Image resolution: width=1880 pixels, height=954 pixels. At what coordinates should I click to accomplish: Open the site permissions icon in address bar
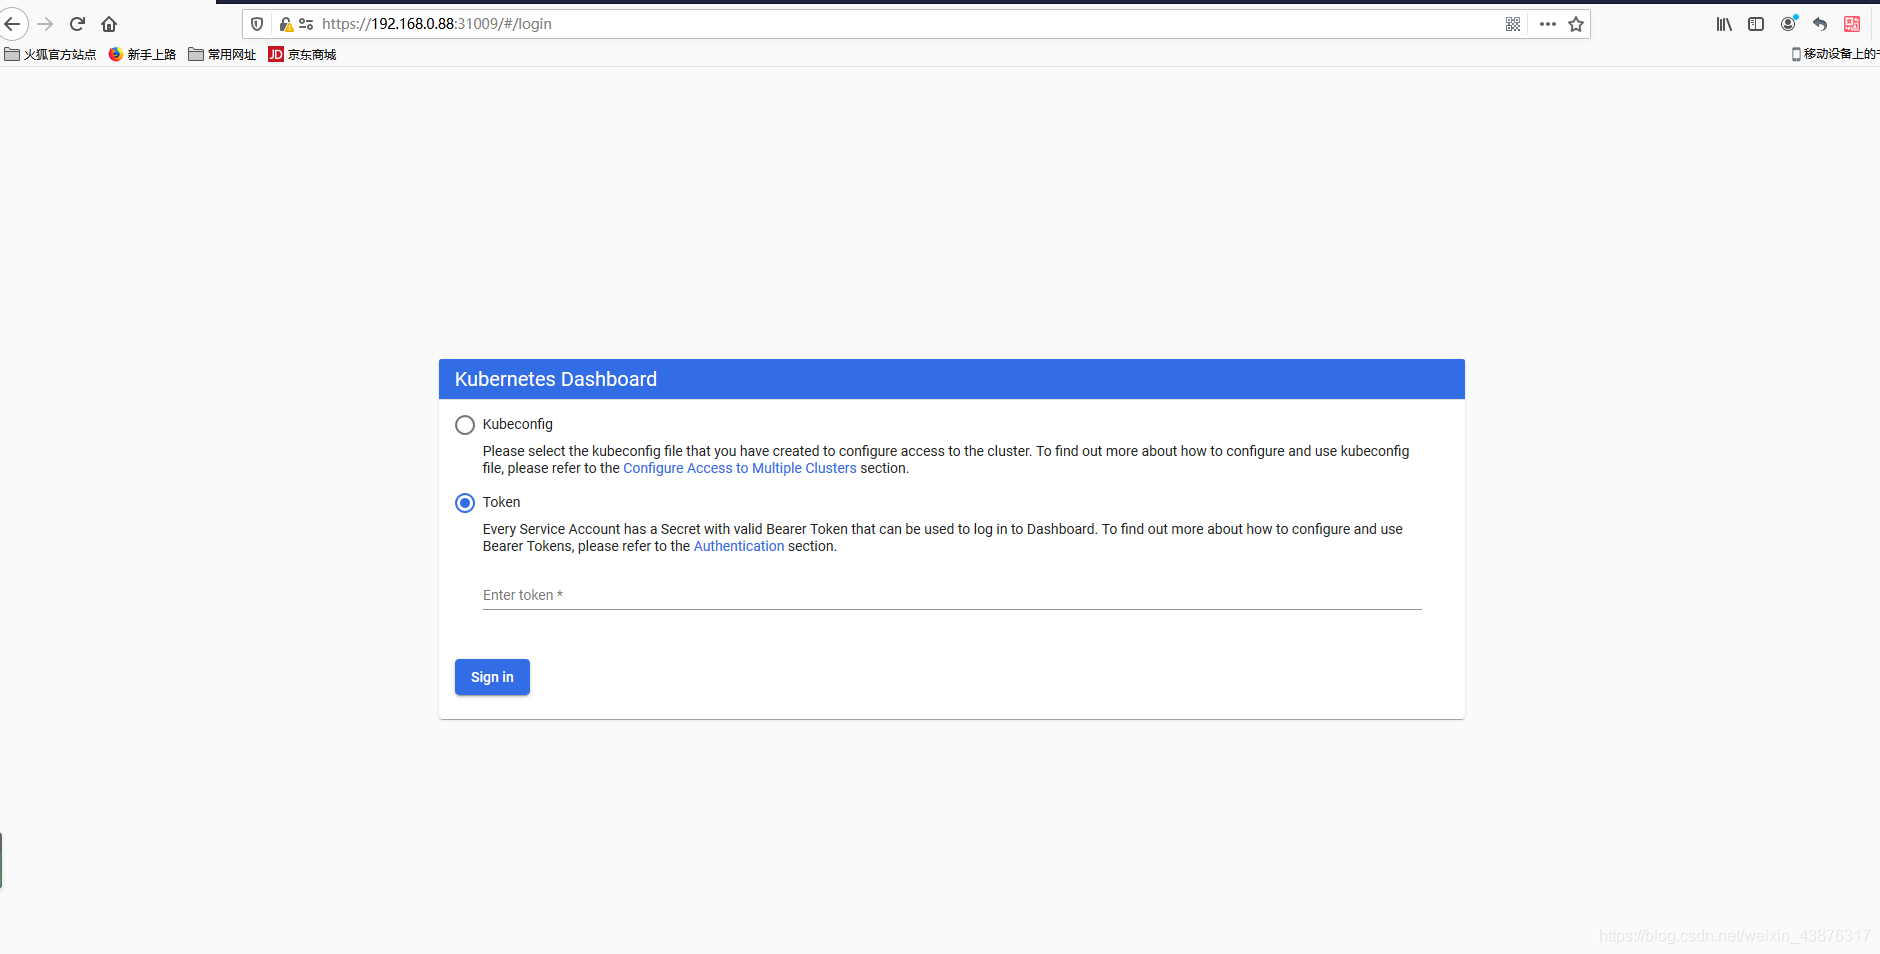pyautogui.click(x=306, y=24)
